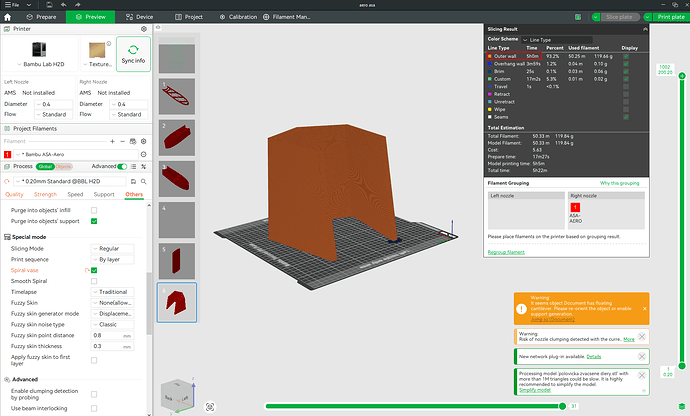Dismiss the 1M triangles processing notification
Screen dimensions: 690x416
coord(642,376)
